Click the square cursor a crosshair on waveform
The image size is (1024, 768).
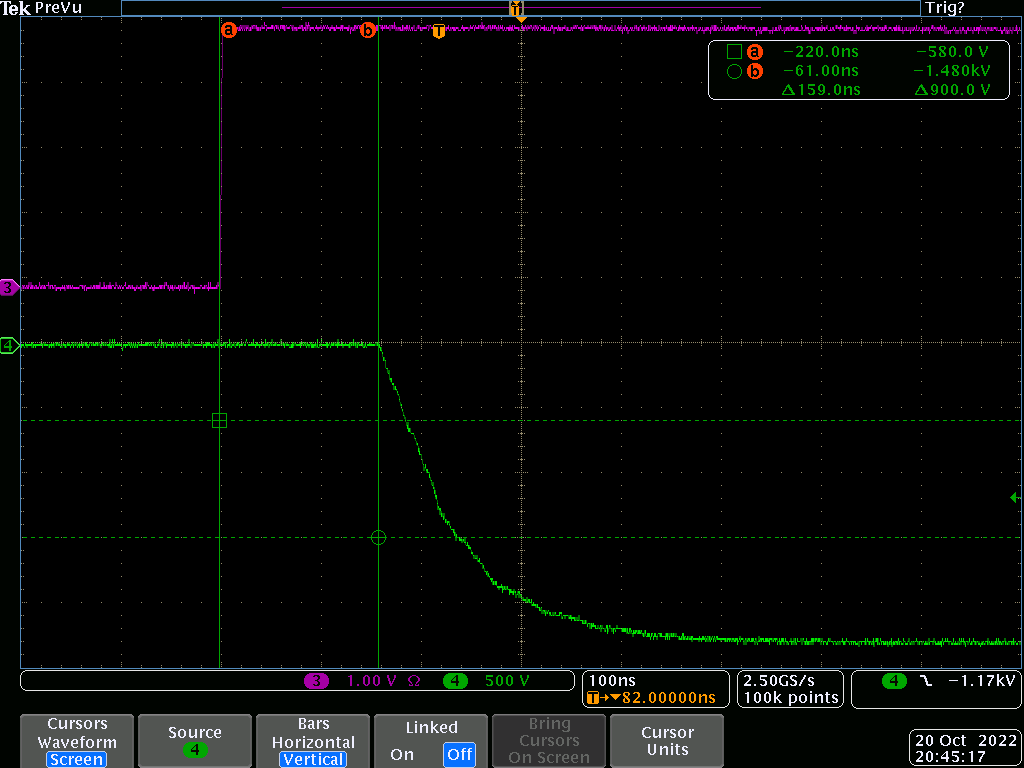[220, 421]
